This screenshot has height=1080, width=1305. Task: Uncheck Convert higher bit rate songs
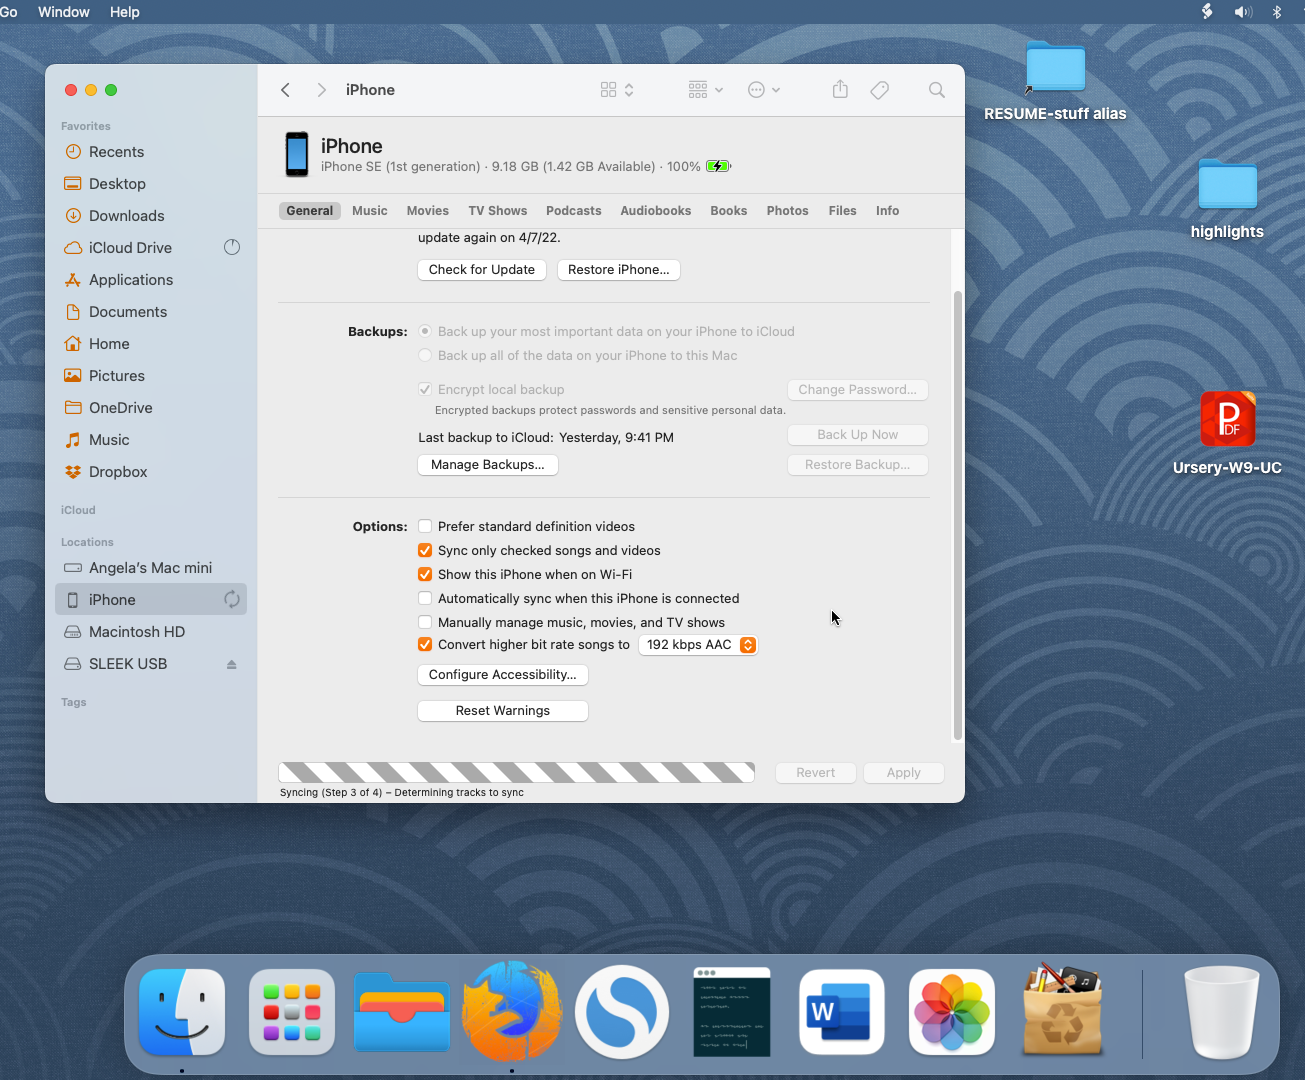(425, 645)
